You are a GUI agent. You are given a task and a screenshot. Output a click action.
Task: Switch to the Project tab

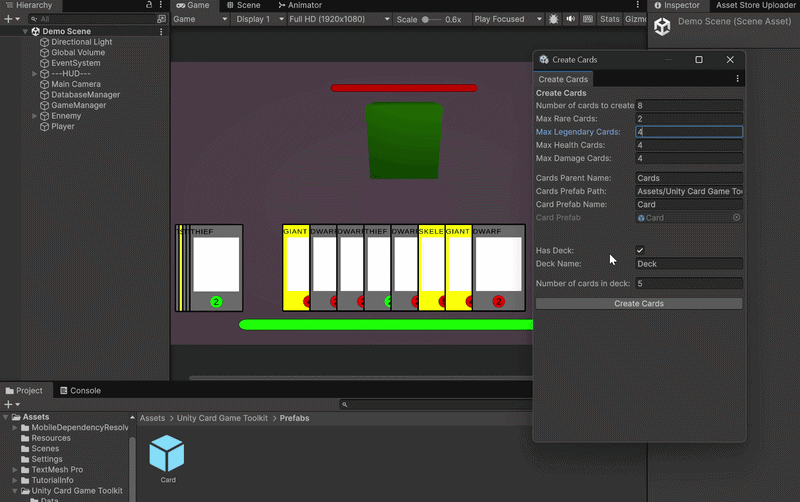tap(24, 391)
